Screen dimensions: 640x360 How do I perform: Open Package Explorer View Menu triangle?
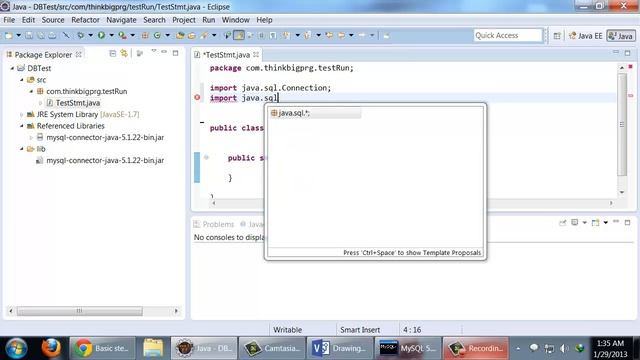pos(153,51)
